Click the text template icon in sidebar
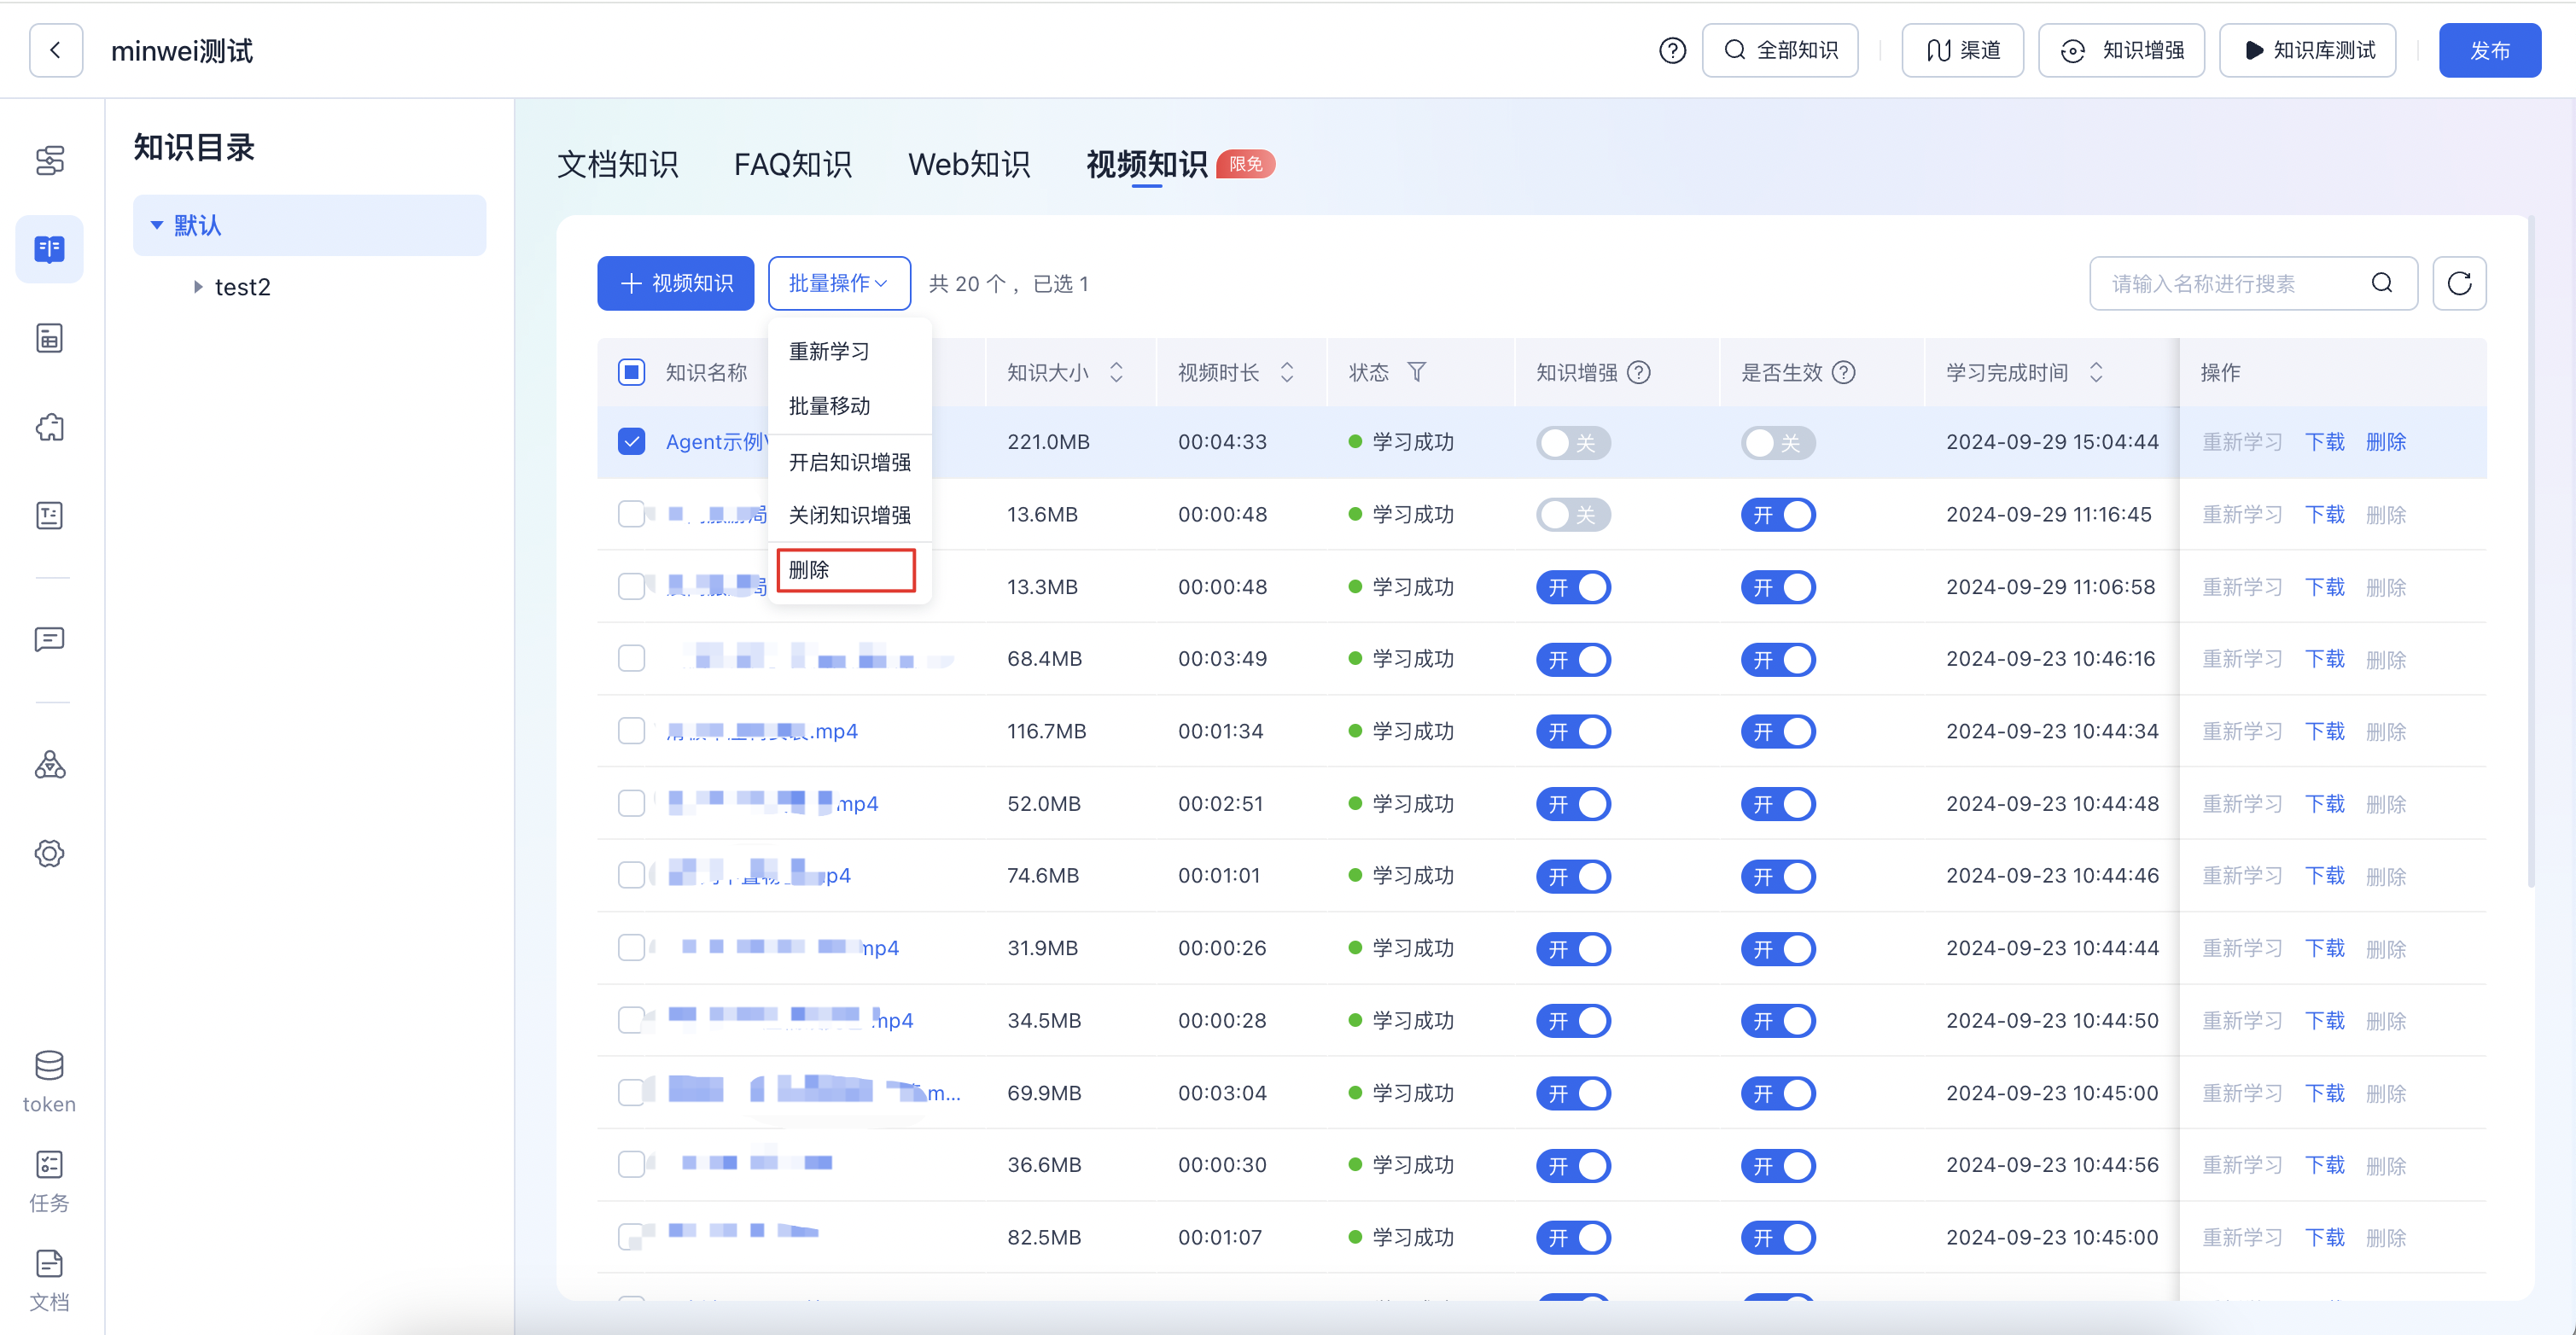Viewport: 2576px width, 1335px height. 49,515
